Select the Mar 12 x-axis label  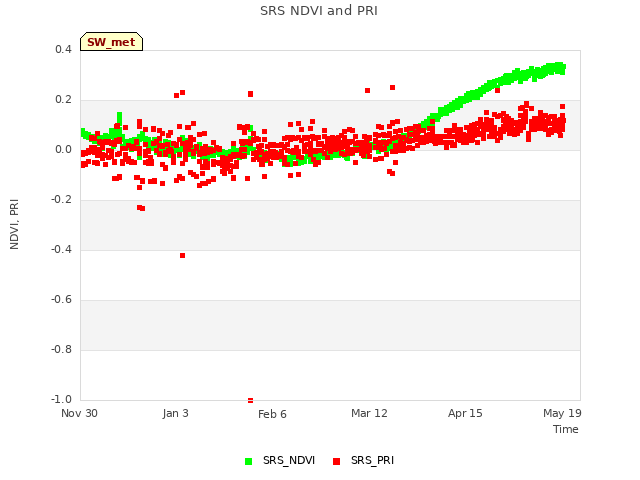(369, 413)
